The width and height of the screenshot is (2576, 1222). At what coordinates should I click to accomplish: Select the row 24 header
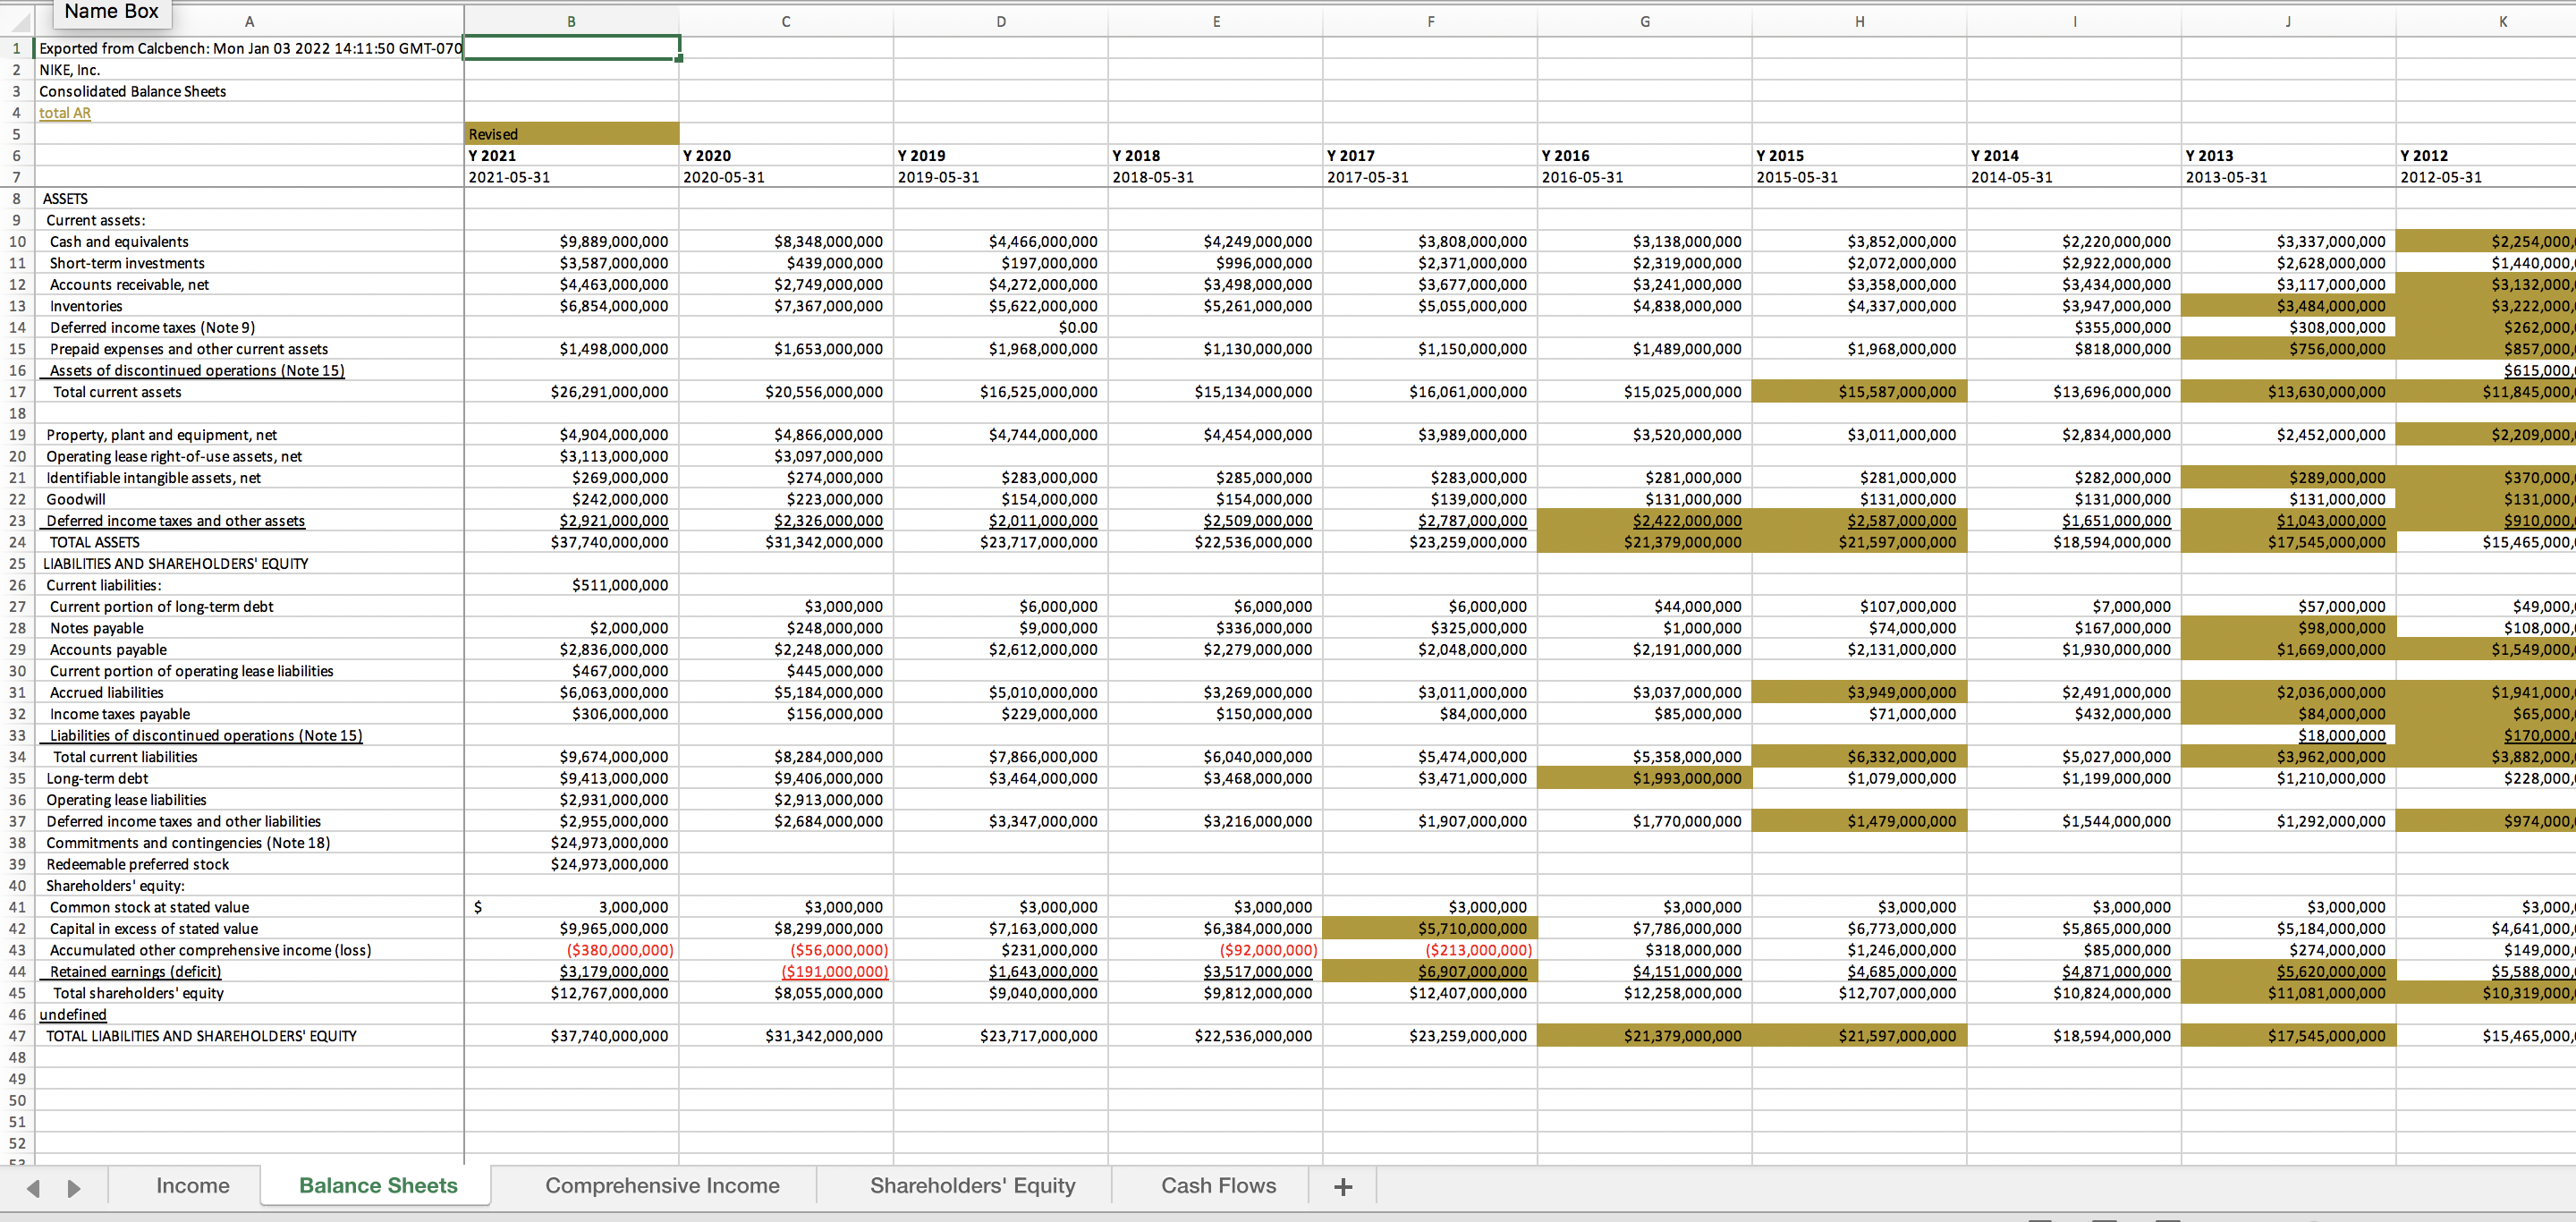click(x=17, y=542)
